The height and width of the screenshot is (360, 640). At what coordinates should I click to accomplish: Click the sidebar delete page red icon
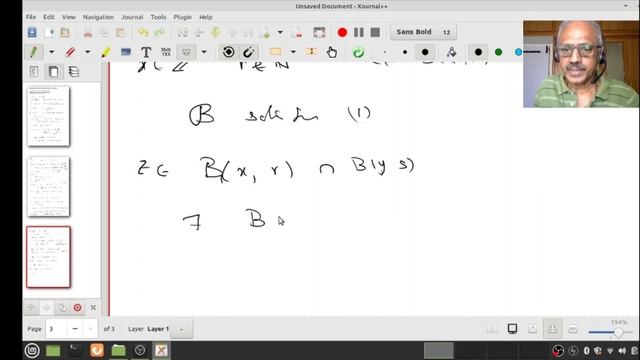click(x=77, y=308)
